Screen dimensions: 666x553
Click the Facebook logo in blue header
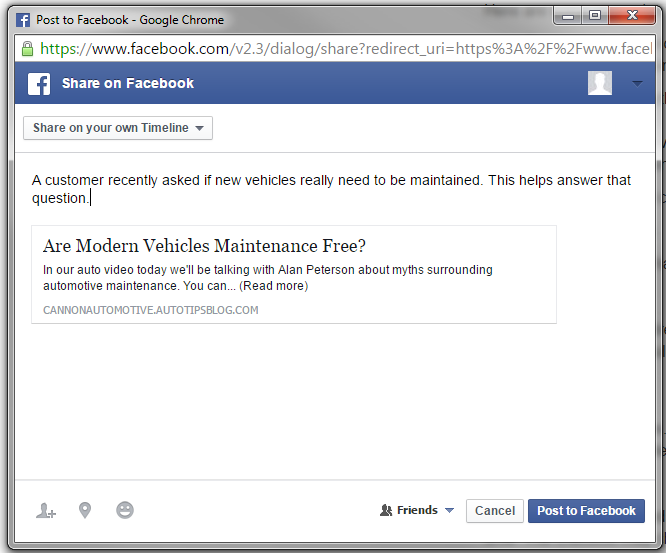coord(39,84)
